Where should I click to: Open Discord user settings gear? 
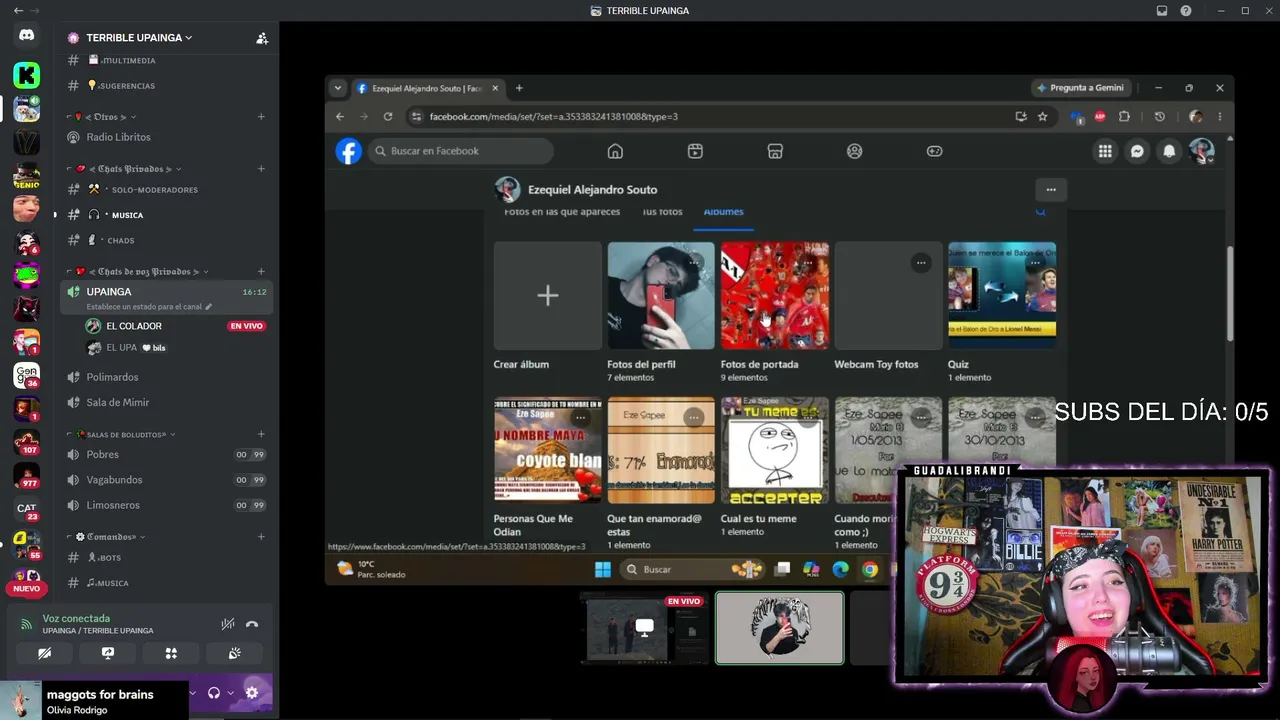(252, 693)
